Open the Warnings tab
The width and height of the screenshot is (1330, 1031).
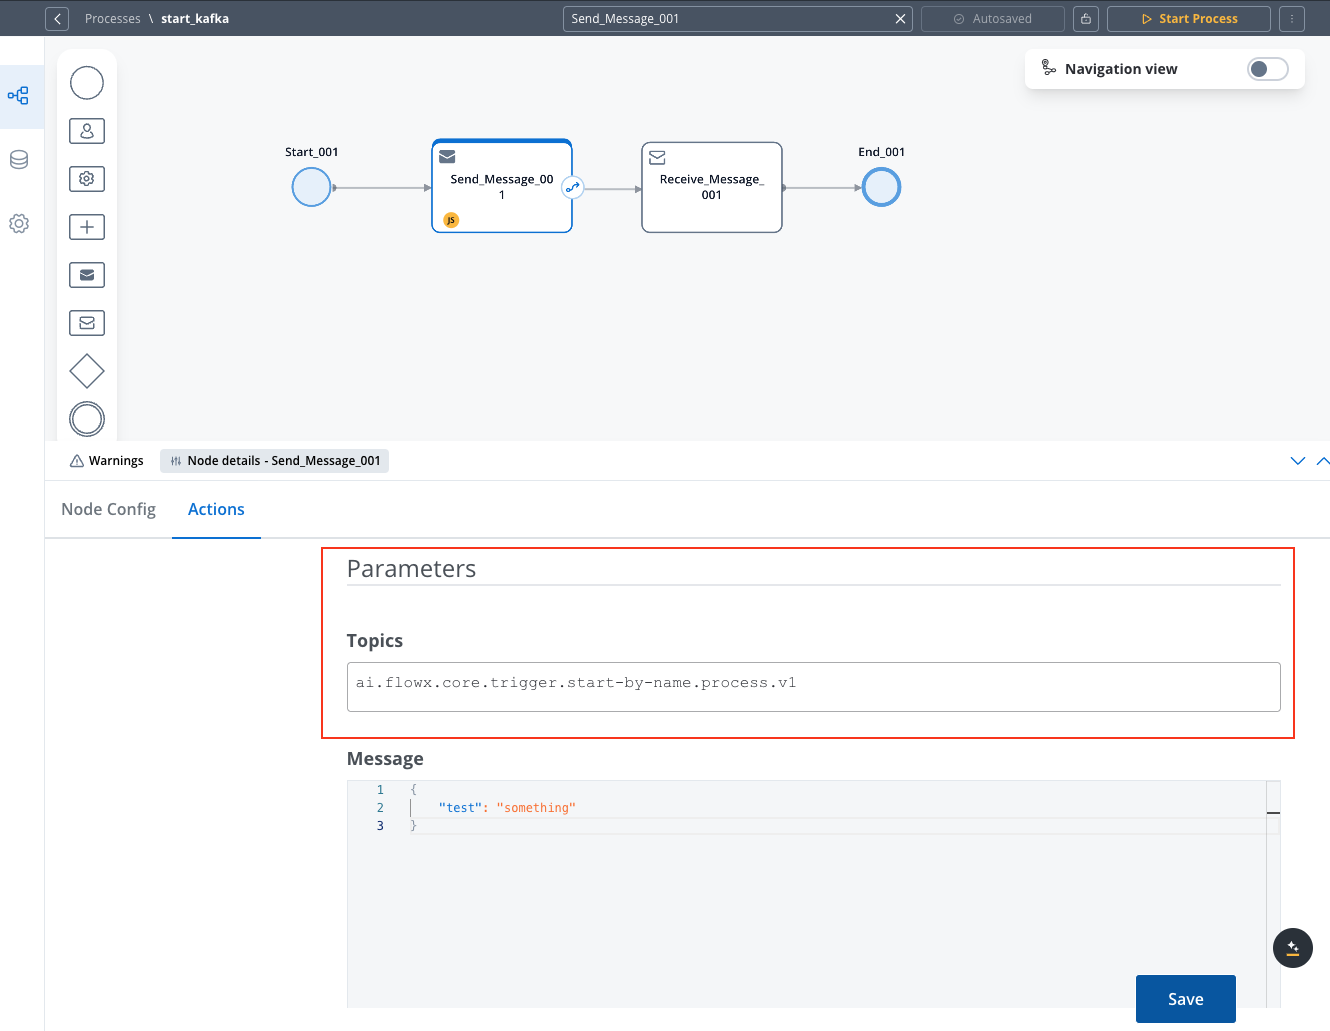[x=107, y=461]
